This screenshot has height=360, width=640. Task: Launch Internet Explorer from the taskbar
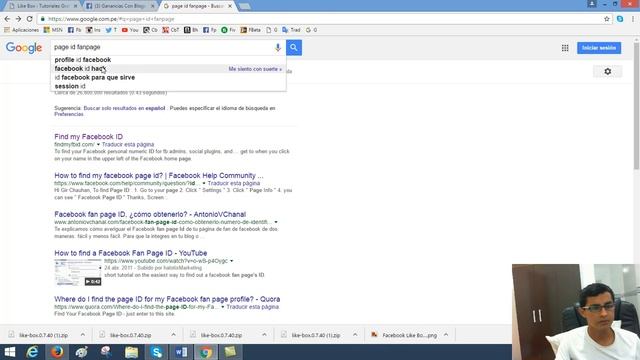(x=32, y=352)
